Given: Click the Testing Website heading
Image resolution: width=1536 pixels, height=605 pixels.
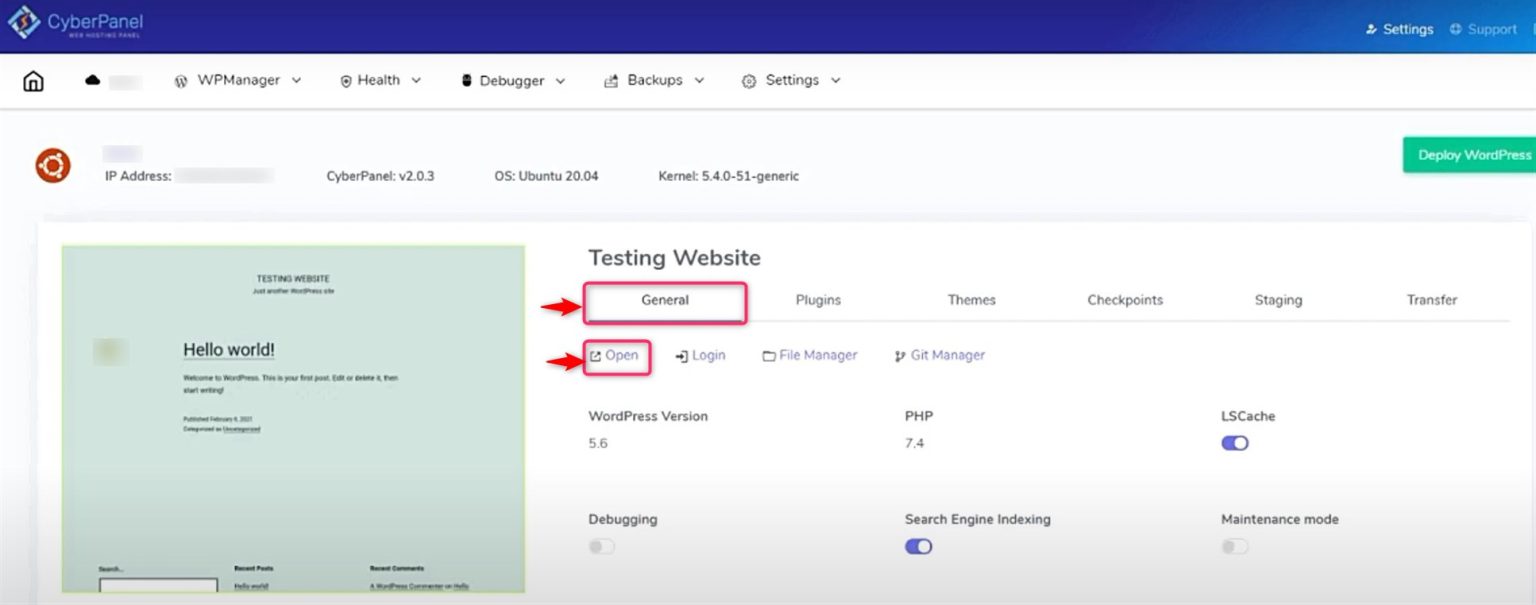Looking at the screenshot, I should point(675,258).
